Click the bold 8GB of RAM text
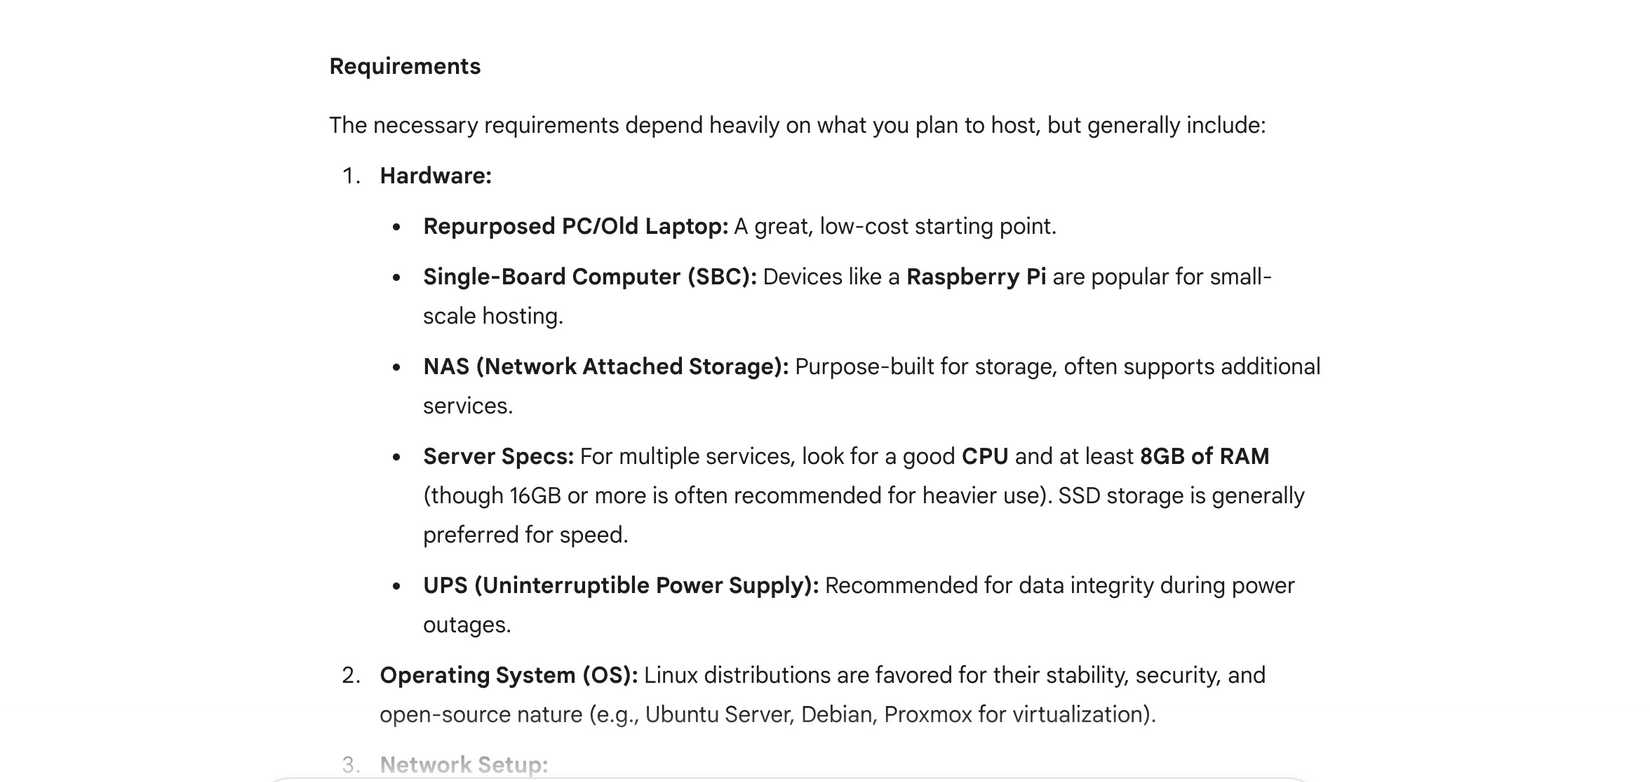1650x782 pixels. tap(1204, 457)
